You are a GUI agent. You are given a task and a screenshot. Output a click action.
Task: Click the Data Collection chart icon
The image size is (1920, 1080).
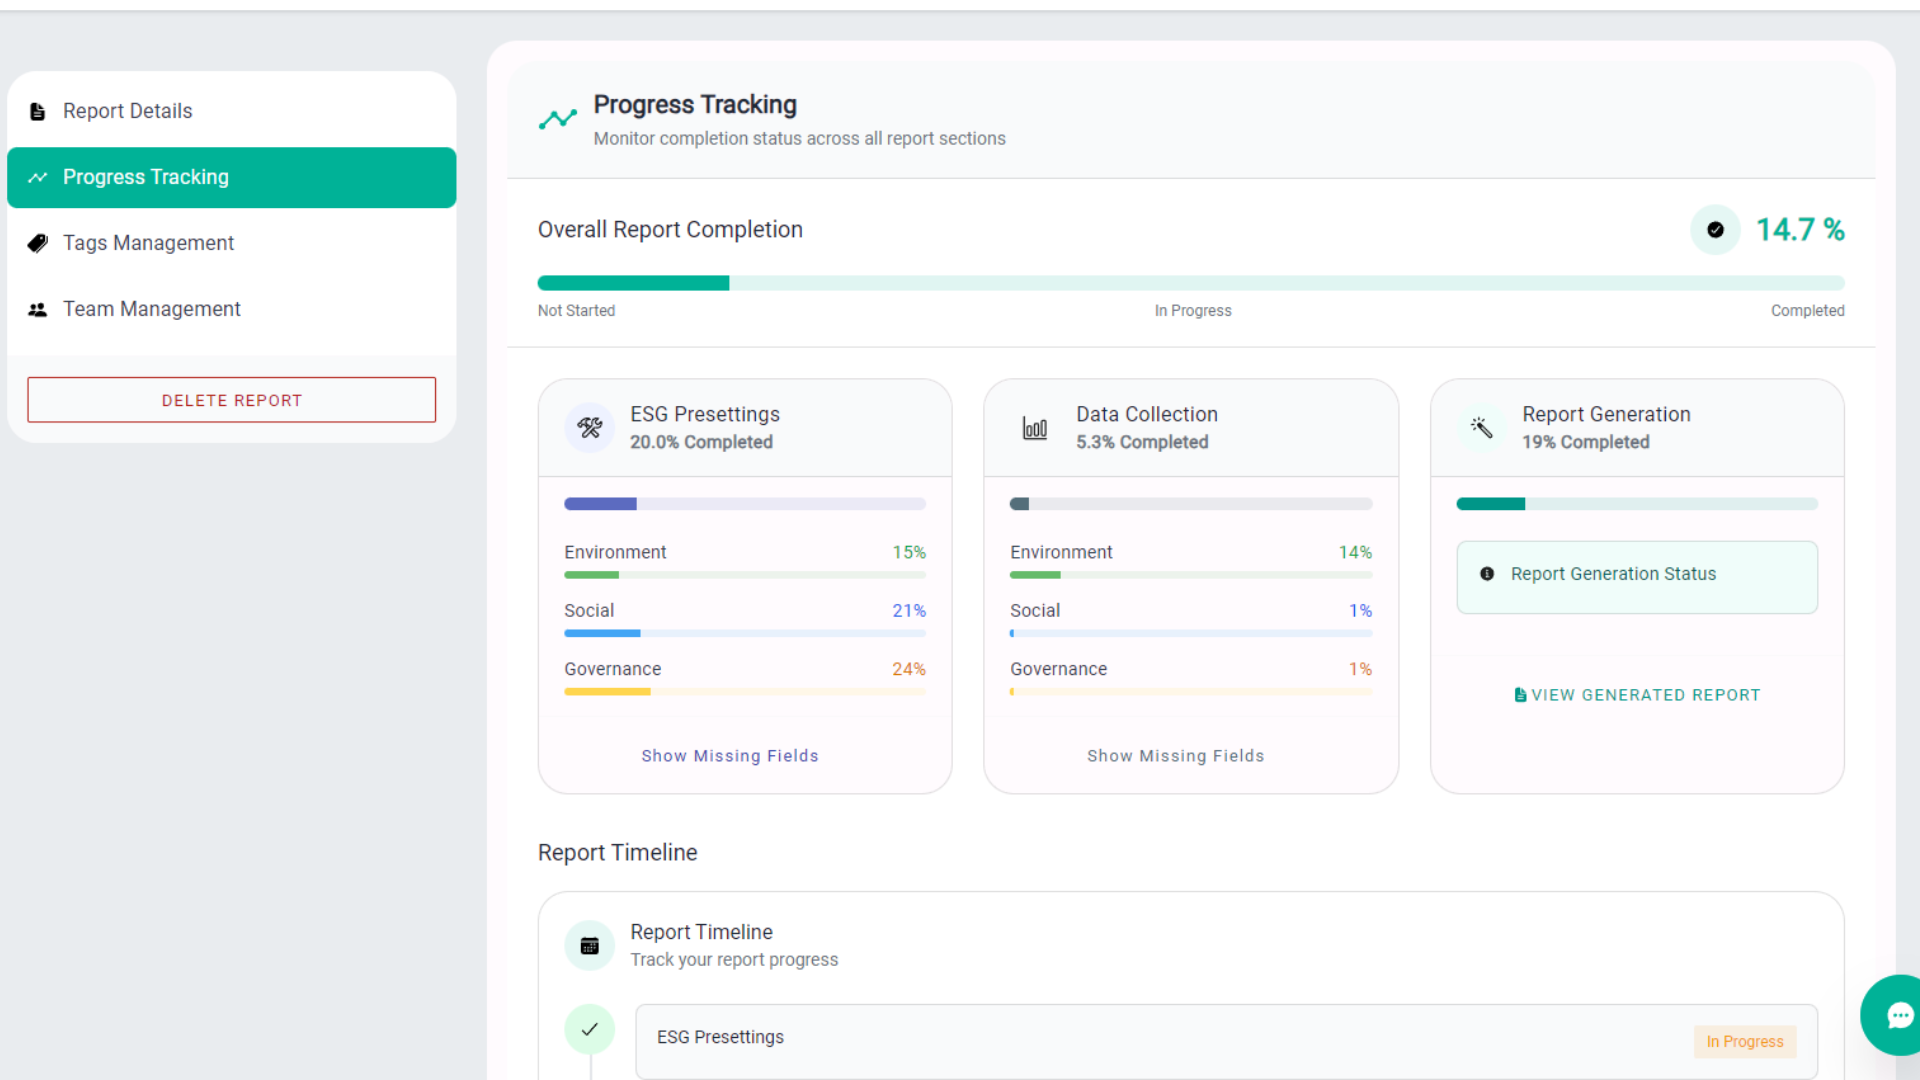coord(1035,428)
